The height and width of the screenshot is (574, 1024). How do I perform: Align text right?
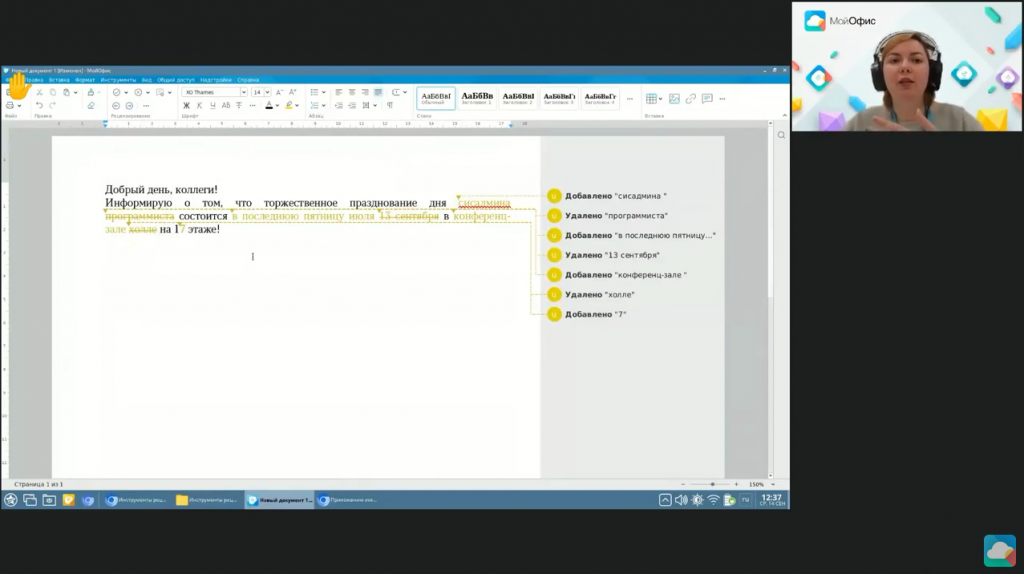click(x=365, y=93)
